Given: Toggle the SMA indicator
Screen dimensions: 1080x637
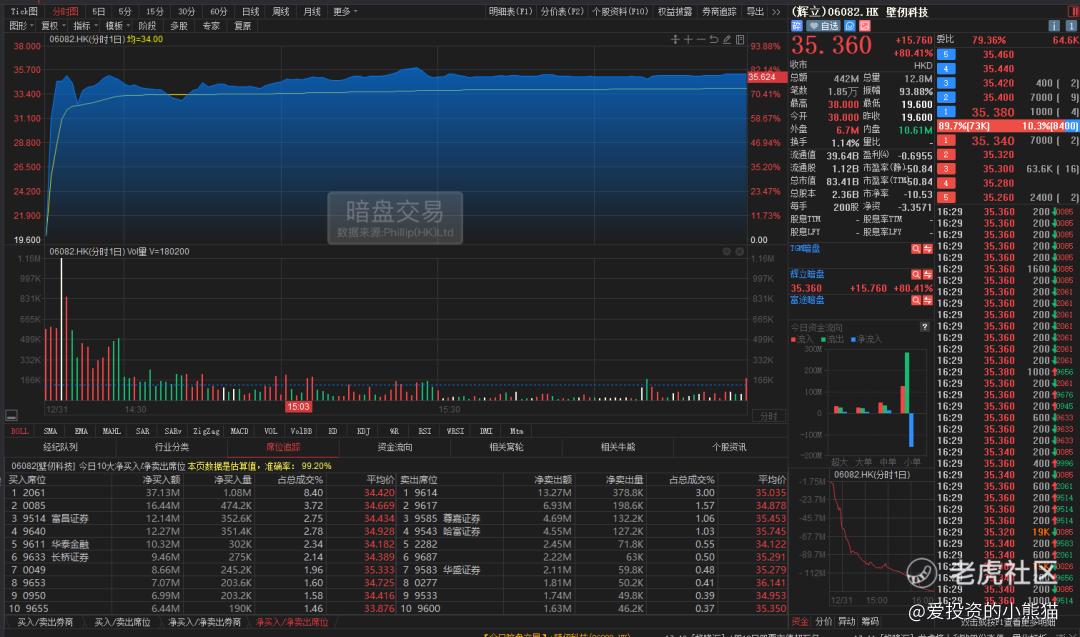Looking at the screenshot, I should [x=50, y=431].
